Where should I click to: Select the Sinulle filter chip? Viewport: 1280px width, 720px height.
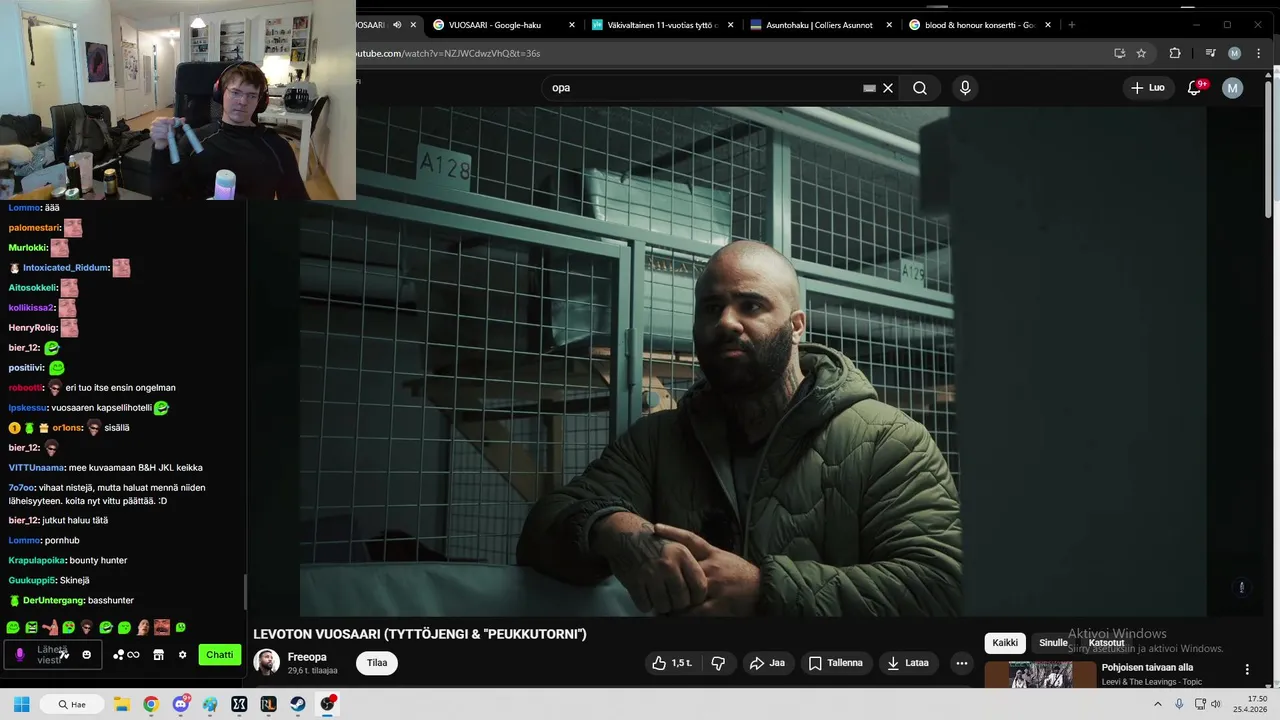point(1053,643)
